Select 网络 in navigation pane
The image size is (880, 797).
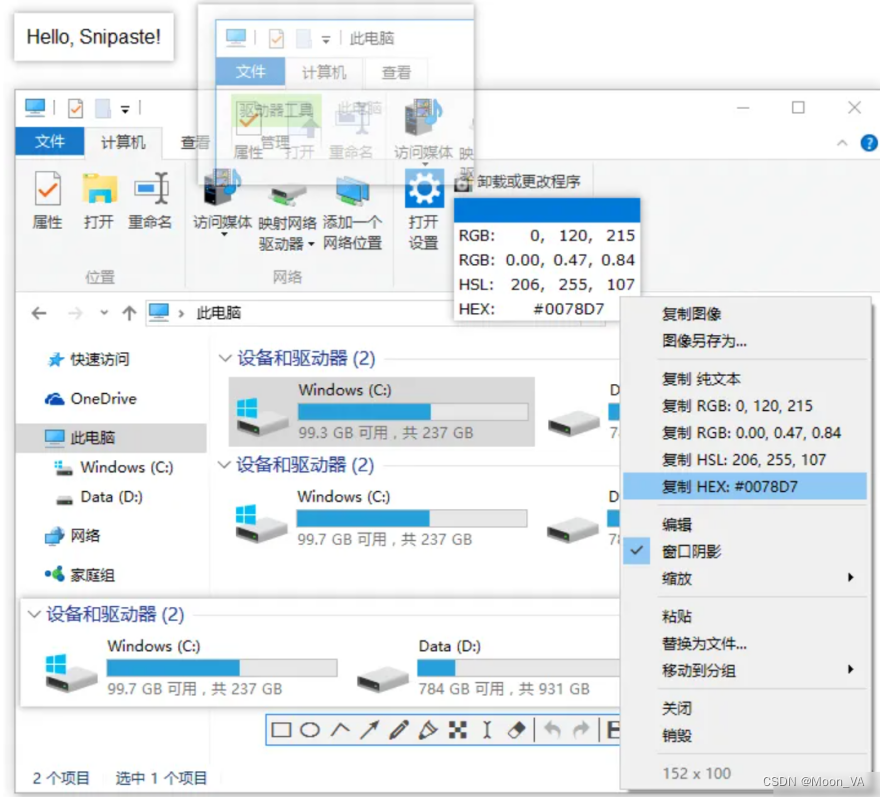pos(72,535)
